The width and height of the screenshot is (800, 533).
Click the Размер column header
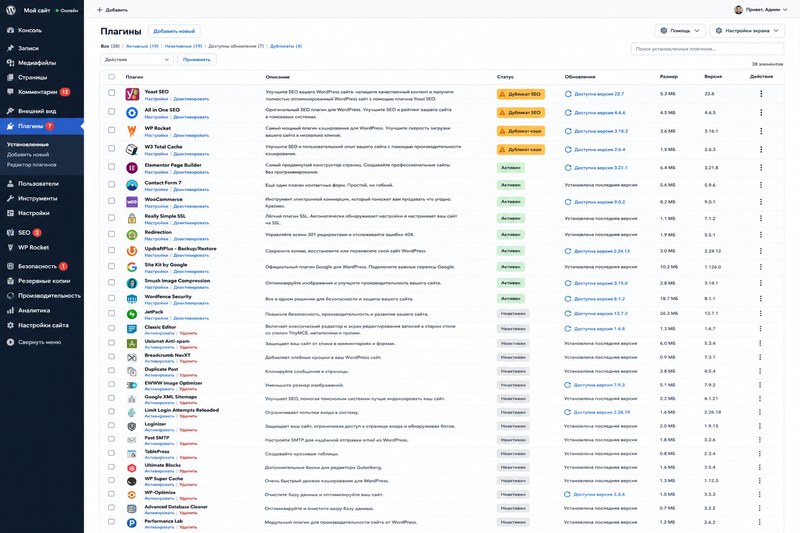pyautogui.click(x=668, y=77)
